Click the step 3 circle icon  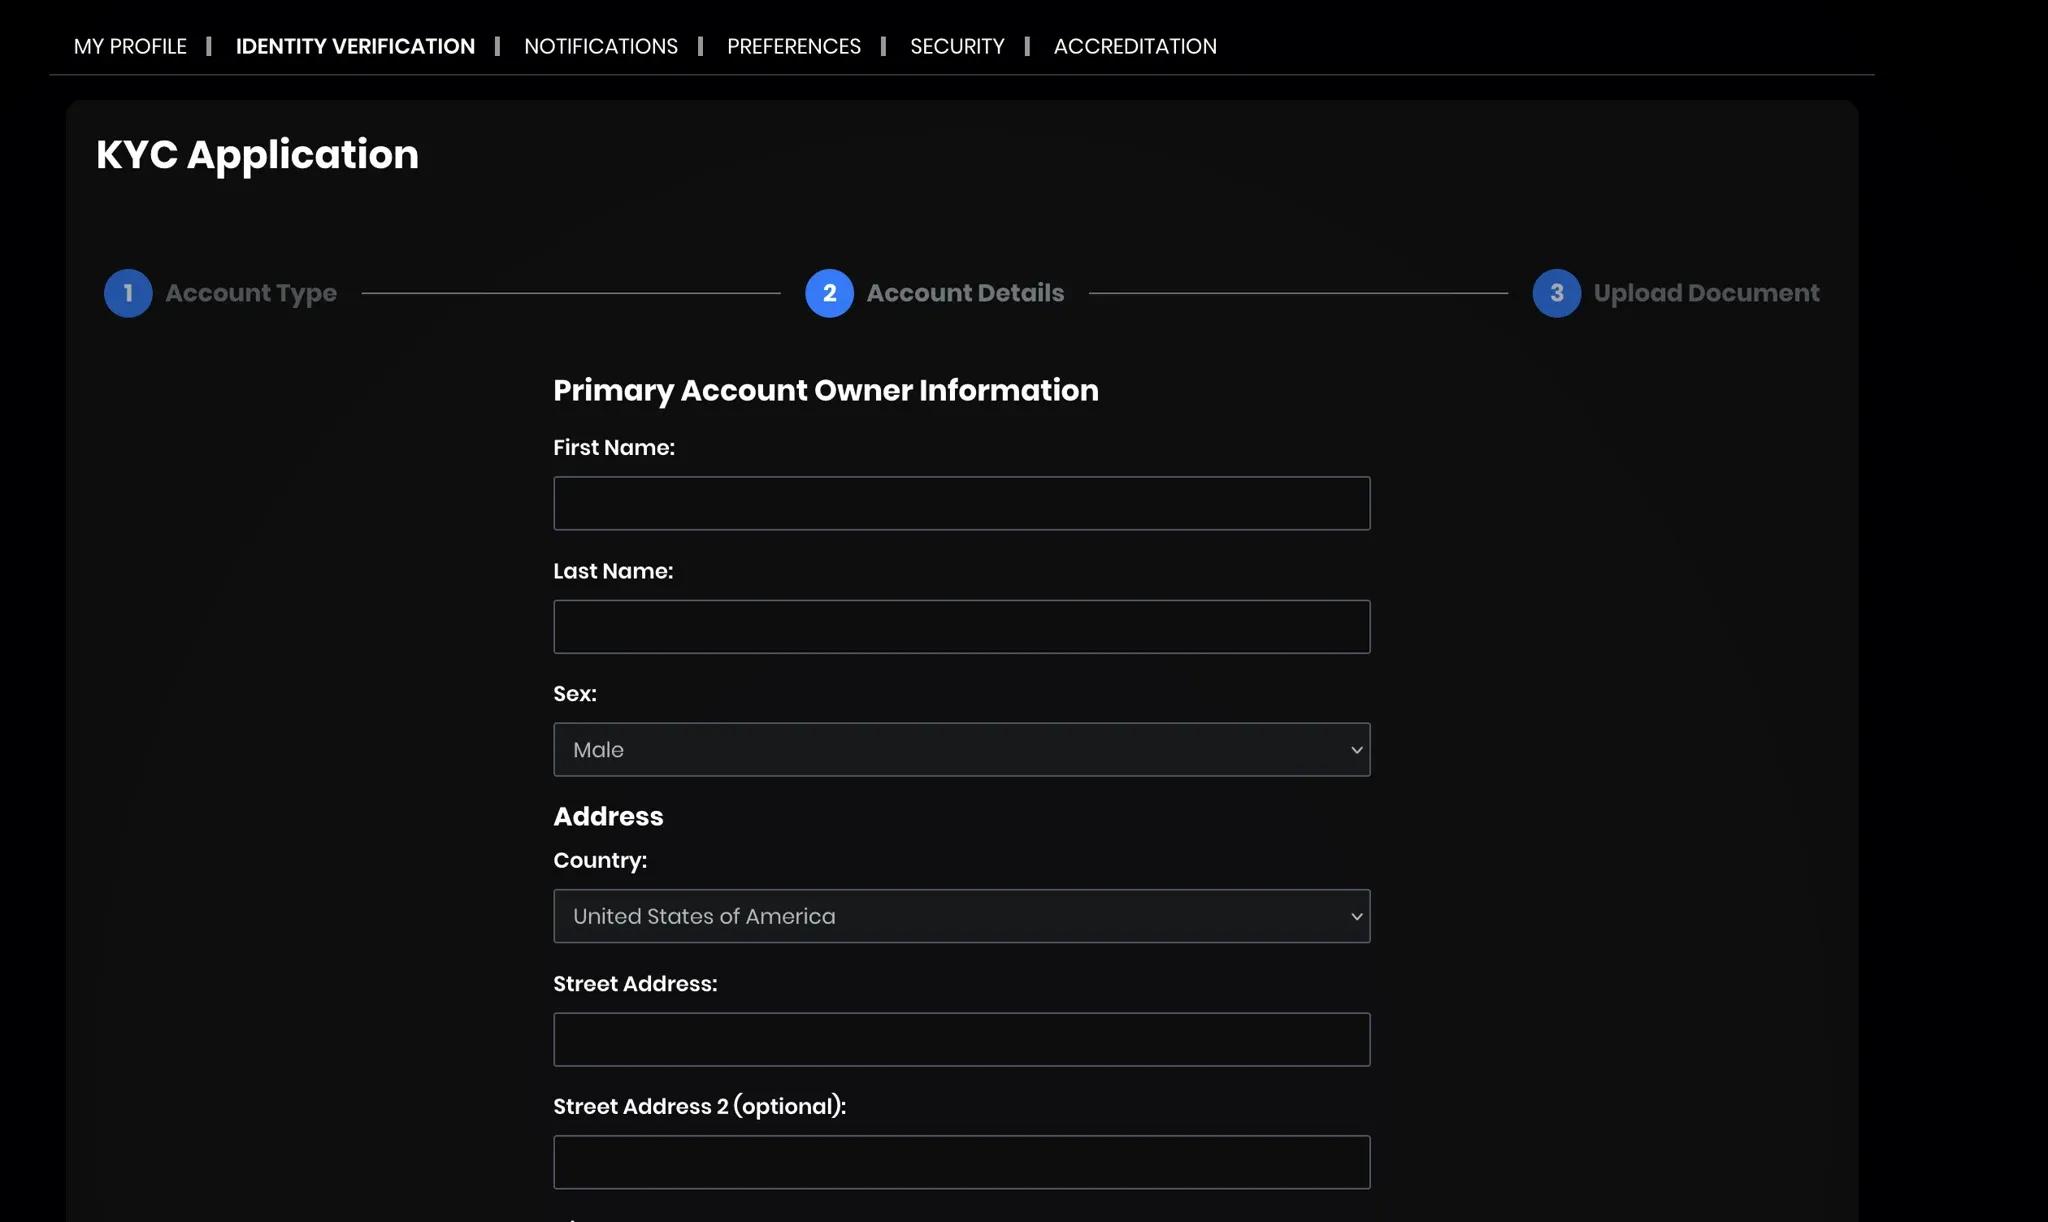(1556, 293)
